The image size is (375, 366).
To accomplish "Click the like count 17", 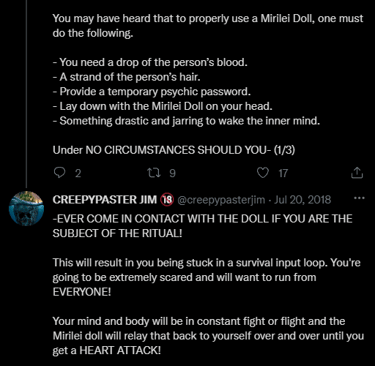I will point(283,173).
